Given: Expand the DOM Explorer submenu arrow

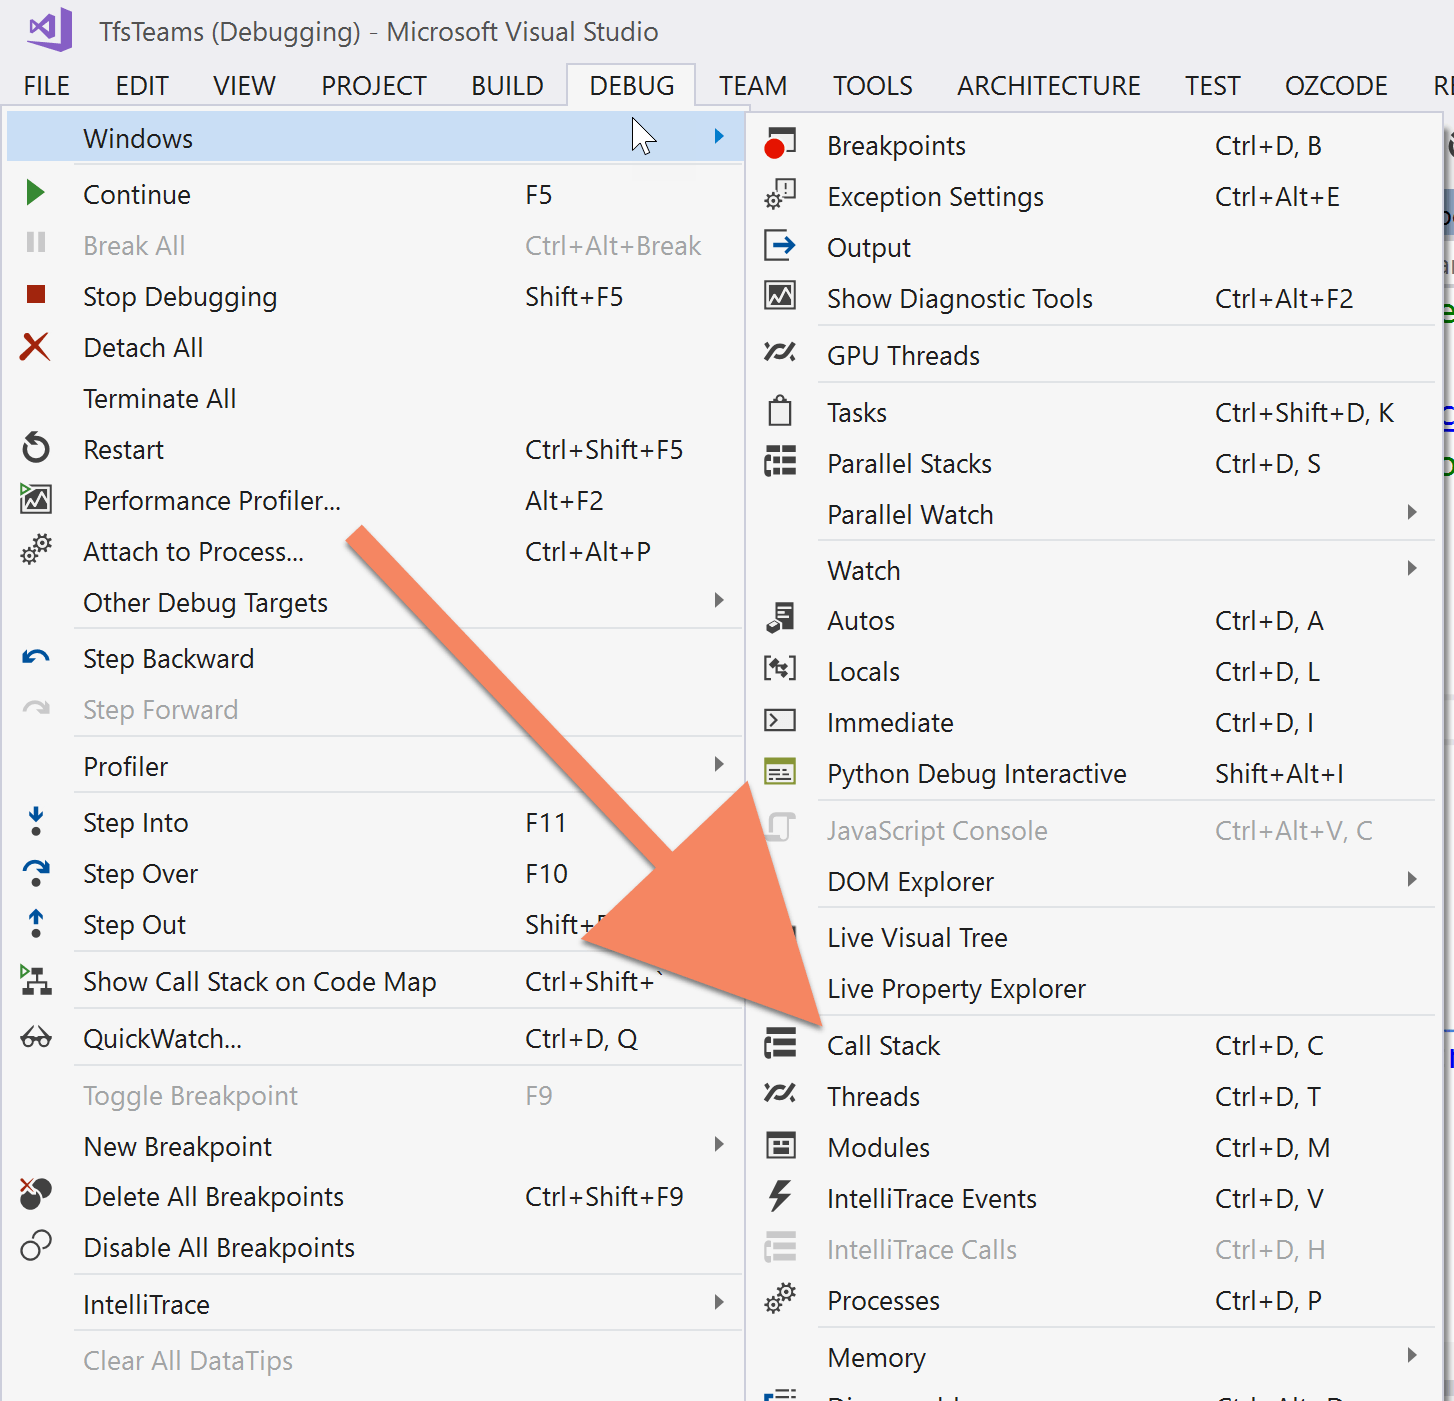Looking at the screenshot, I should tap(1412, 879).
